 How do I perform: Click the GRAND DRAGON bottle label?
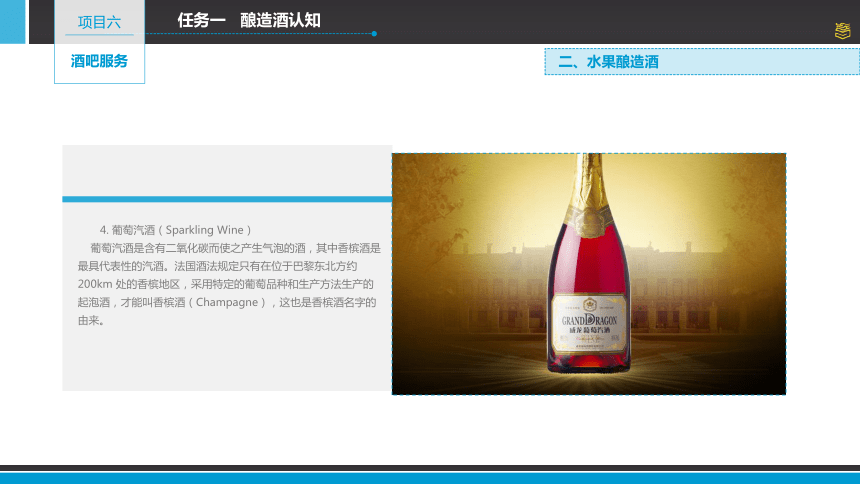pyautogui.click(x=589, y=324)
